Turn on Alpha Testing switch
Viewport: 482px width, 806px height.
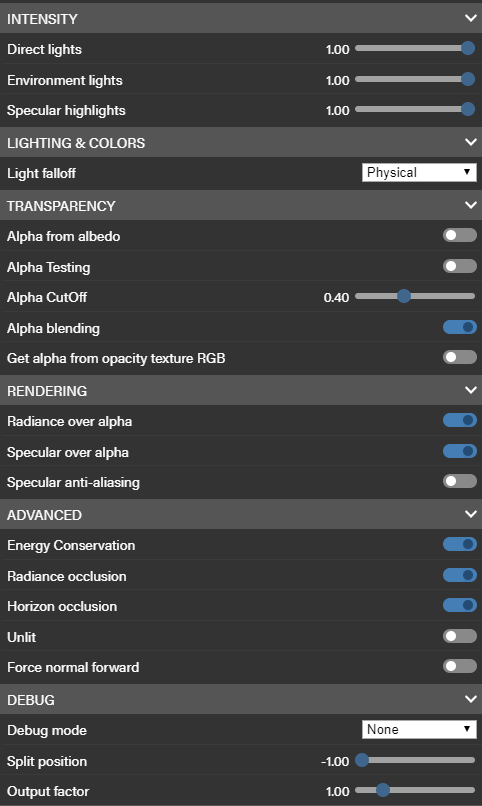click(459, 266)
